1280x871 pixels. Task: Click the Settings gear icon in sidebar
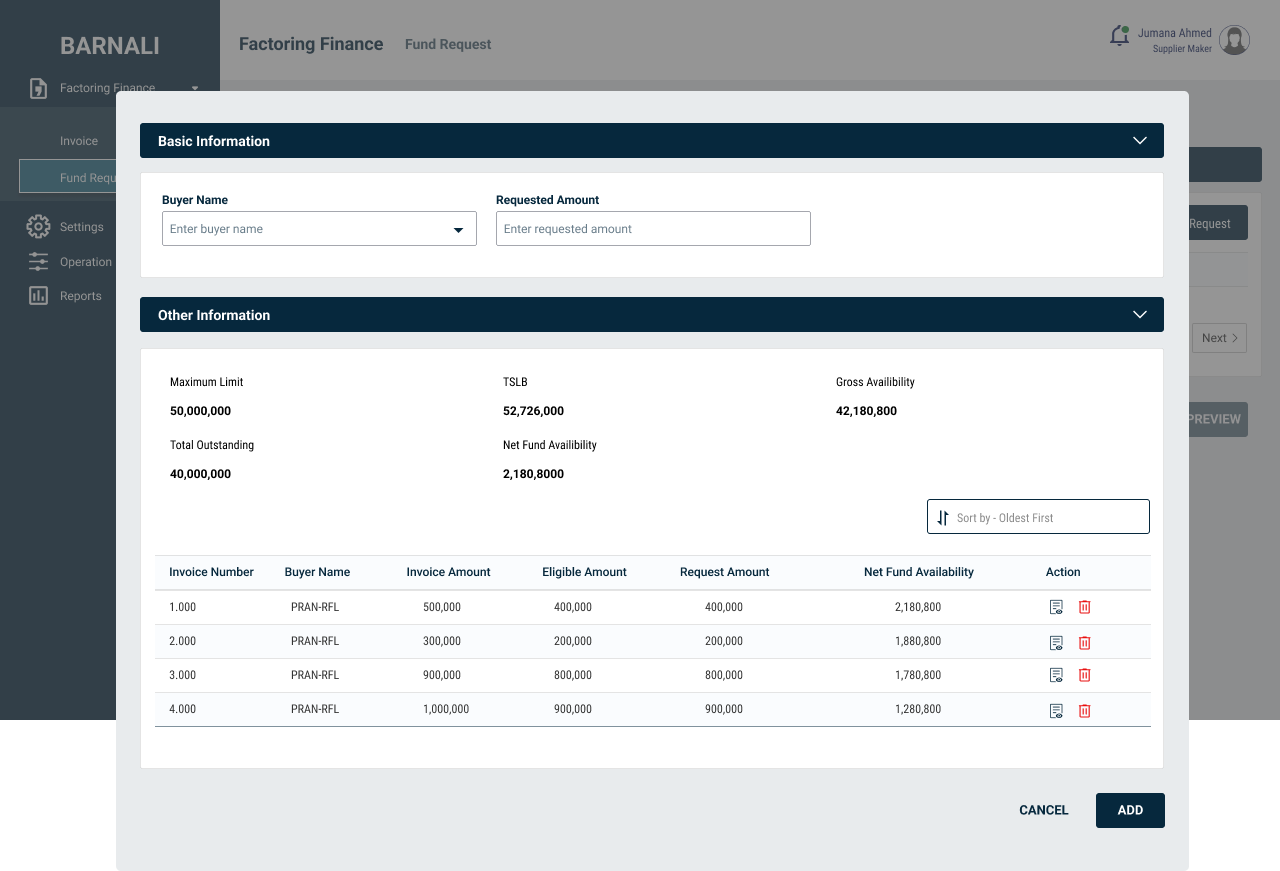coord(38,227)
